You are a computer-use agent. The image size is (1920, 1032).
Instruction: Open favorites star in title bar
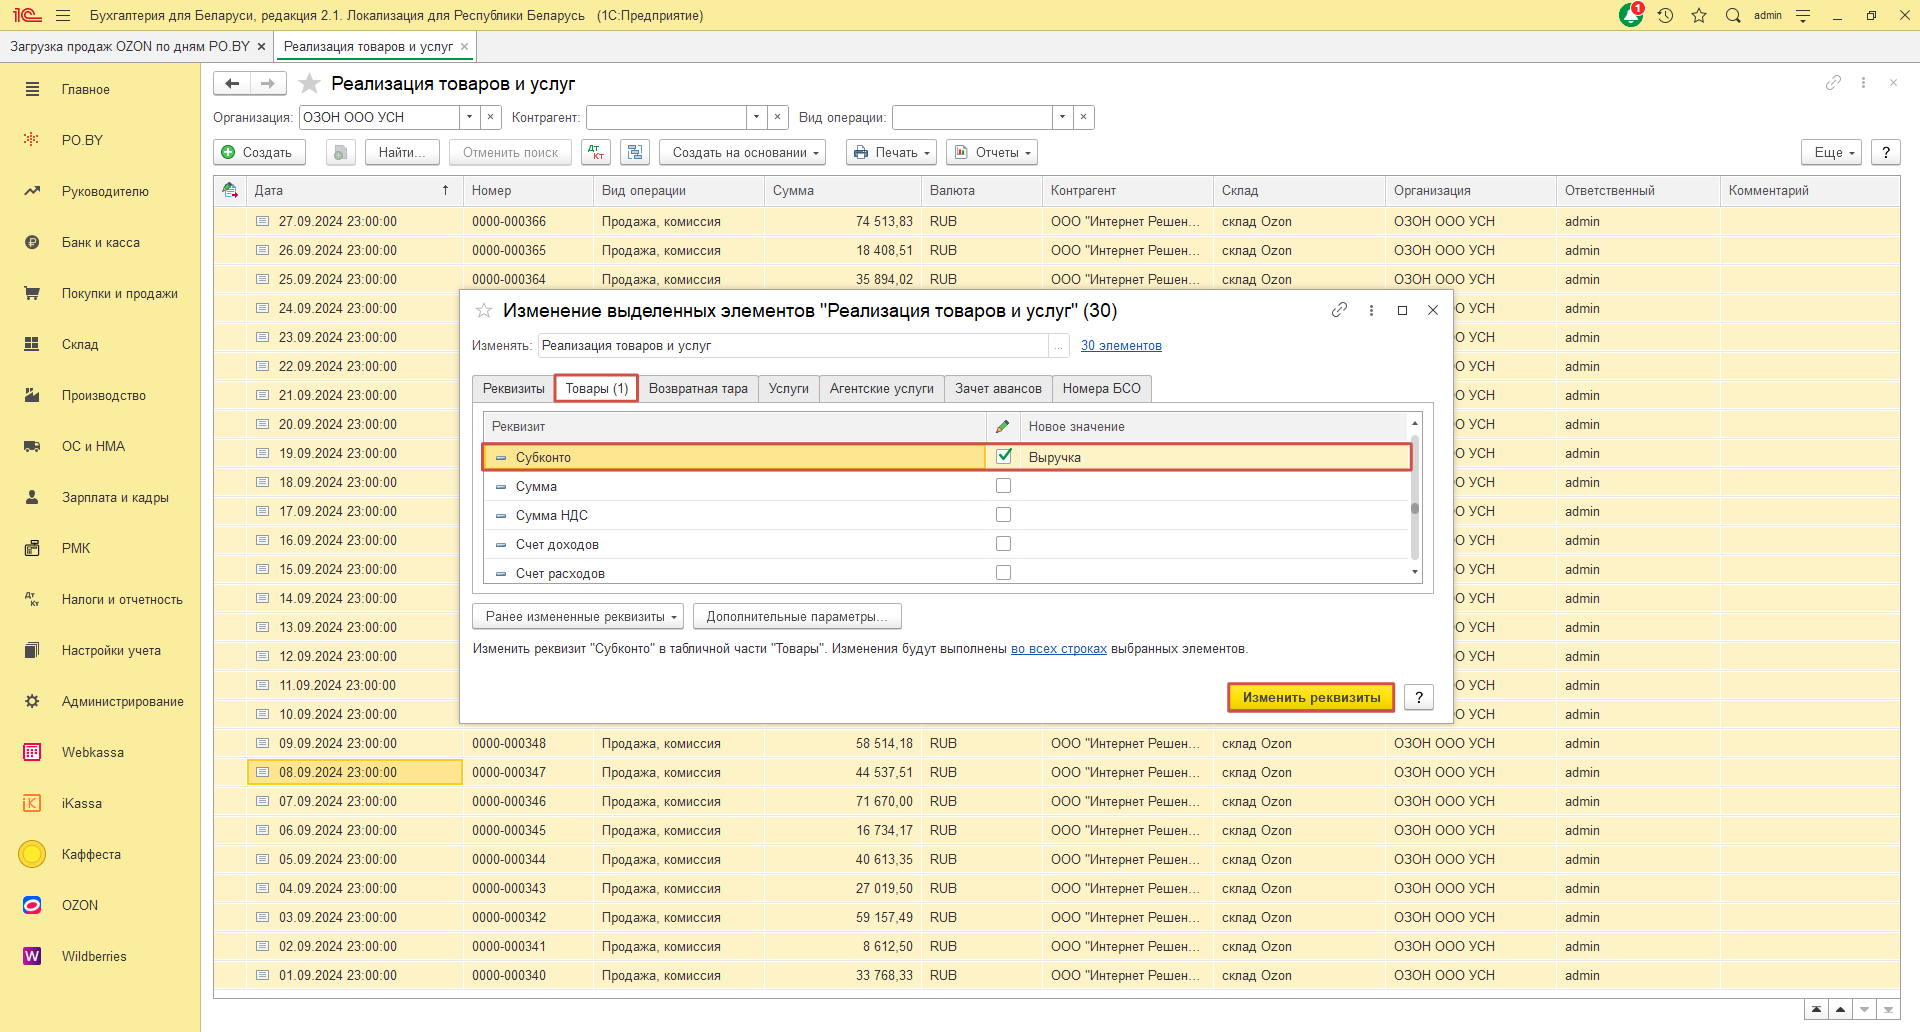point(1699,15)
